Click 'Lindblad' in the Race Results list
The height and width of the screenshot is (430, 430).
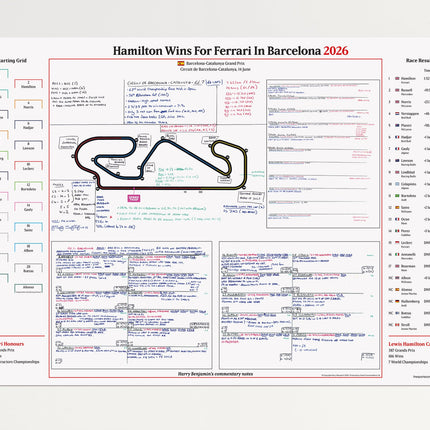pos(408,172)
